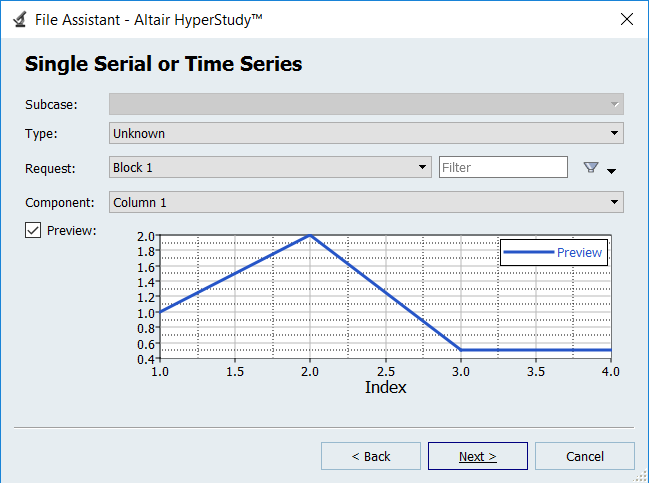The height and width of the screenshot is (483, 649).
Task: Click the Preview legend entry in chart
Action: 579,252
